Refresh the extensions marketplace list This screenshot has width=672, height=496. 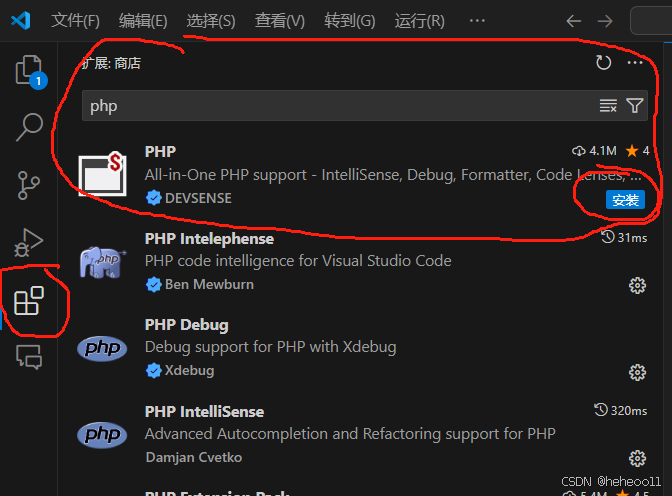603,63
